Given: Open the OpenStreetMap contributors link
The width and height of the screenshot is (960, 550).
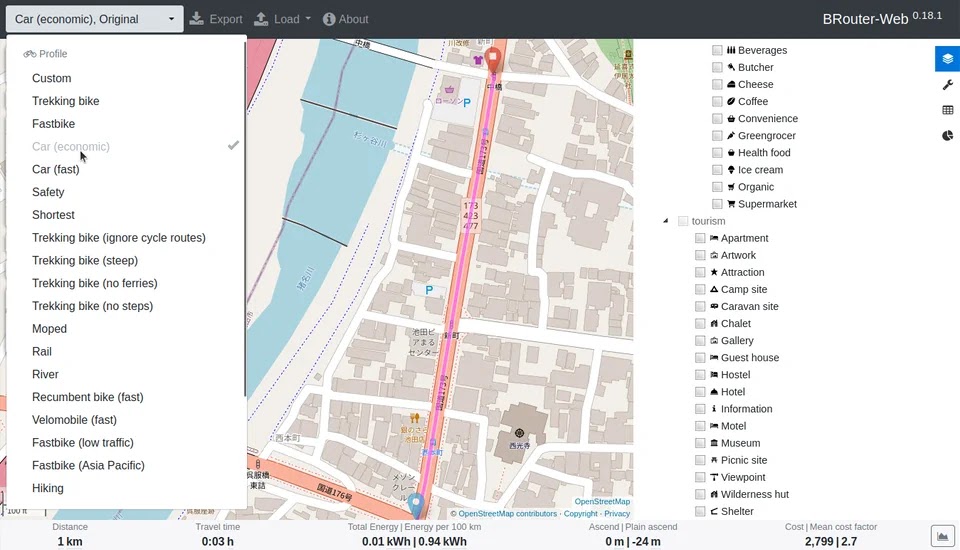Looking at the screenshot, I should 508,514.
